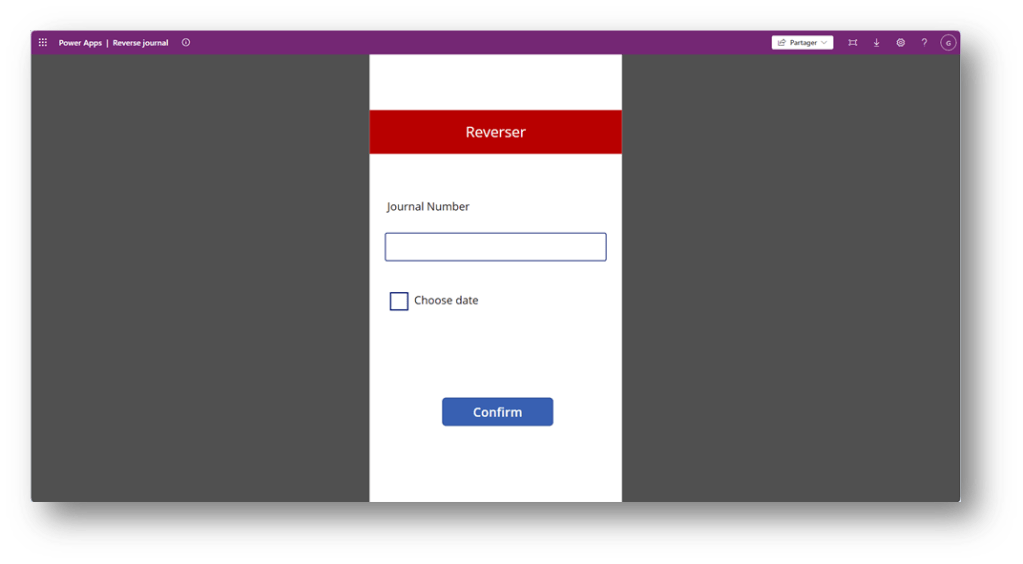Click the Power Apps brand link
The height and width of the screenshot is (564, 1023).
(80, 43)
